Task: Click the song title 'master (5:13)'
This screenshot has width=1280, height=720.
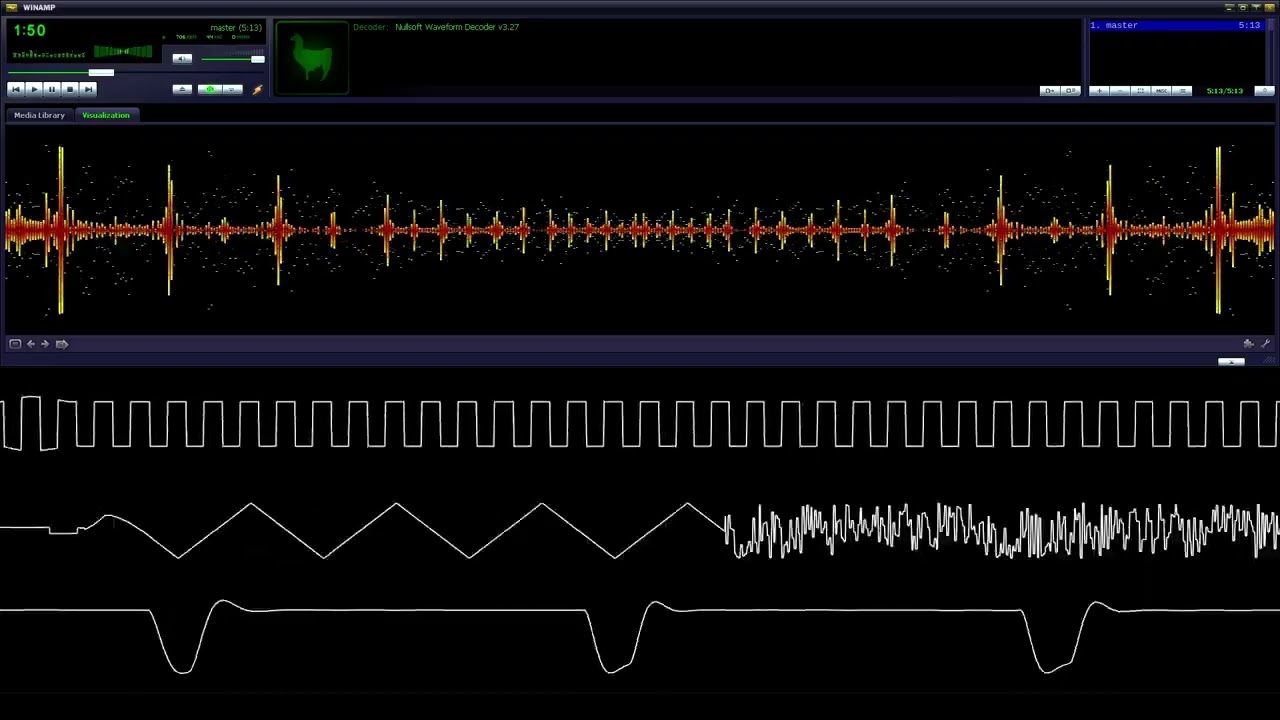Action: pos(236,28)
